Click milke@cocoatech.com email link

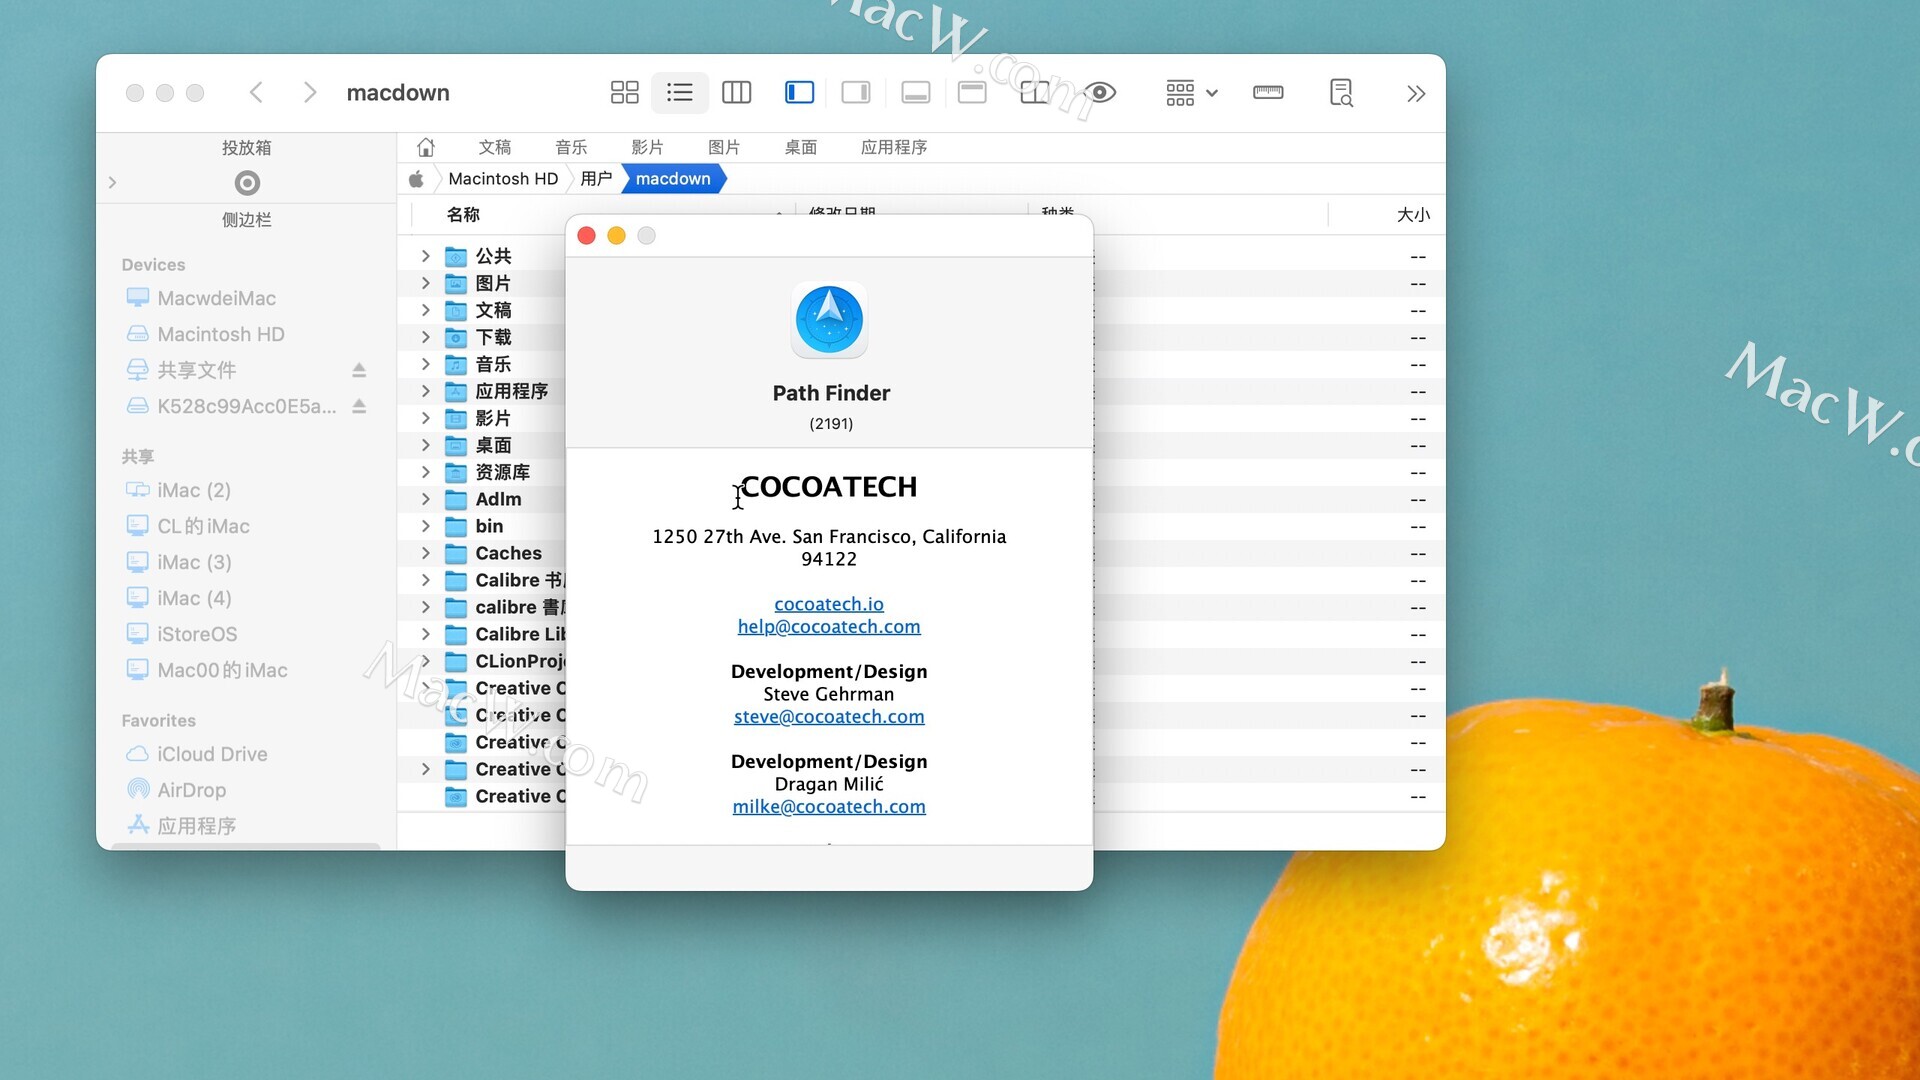coord(829,807)
